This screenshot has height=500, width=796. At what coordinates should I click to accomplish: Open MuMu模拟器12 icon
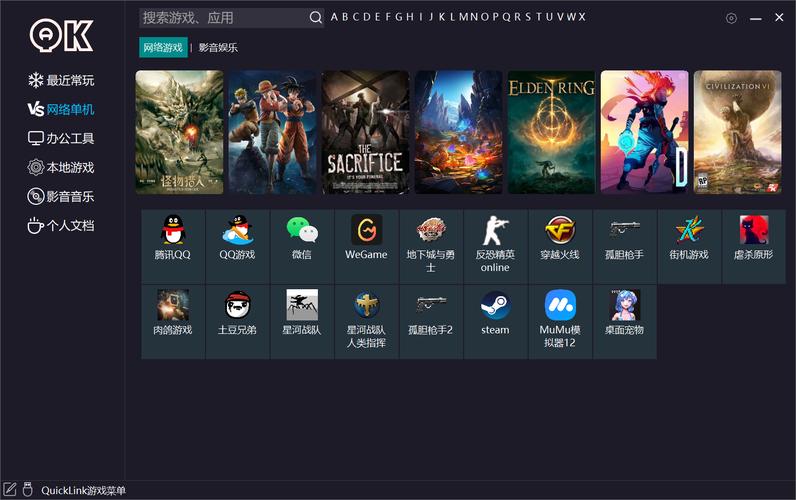pos(560,305)
